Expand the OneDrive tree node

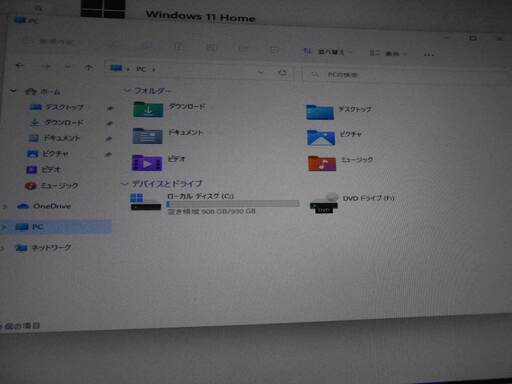point(5,207)
